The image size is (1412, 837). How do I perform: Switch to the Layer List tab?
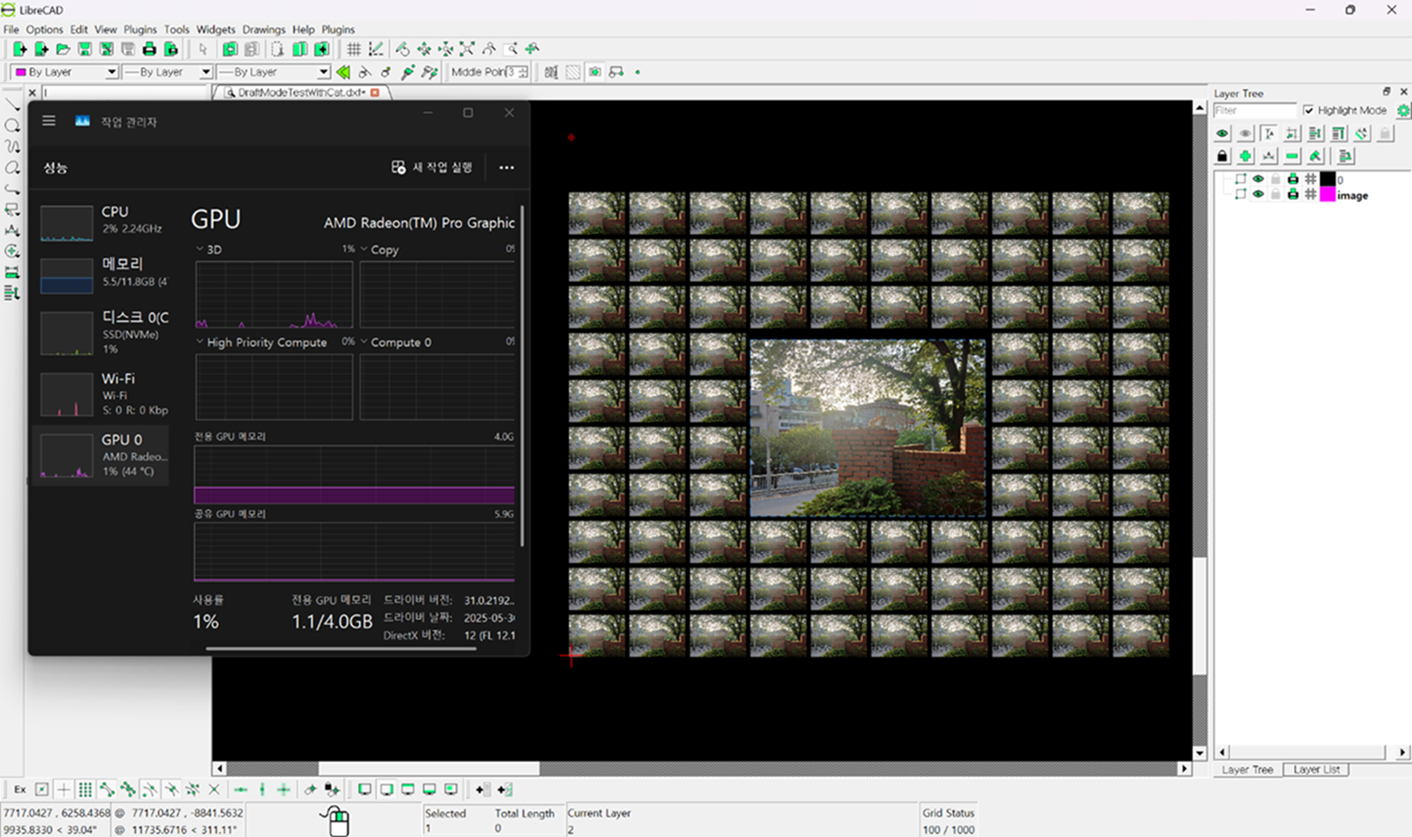(x=1316, y=770)
